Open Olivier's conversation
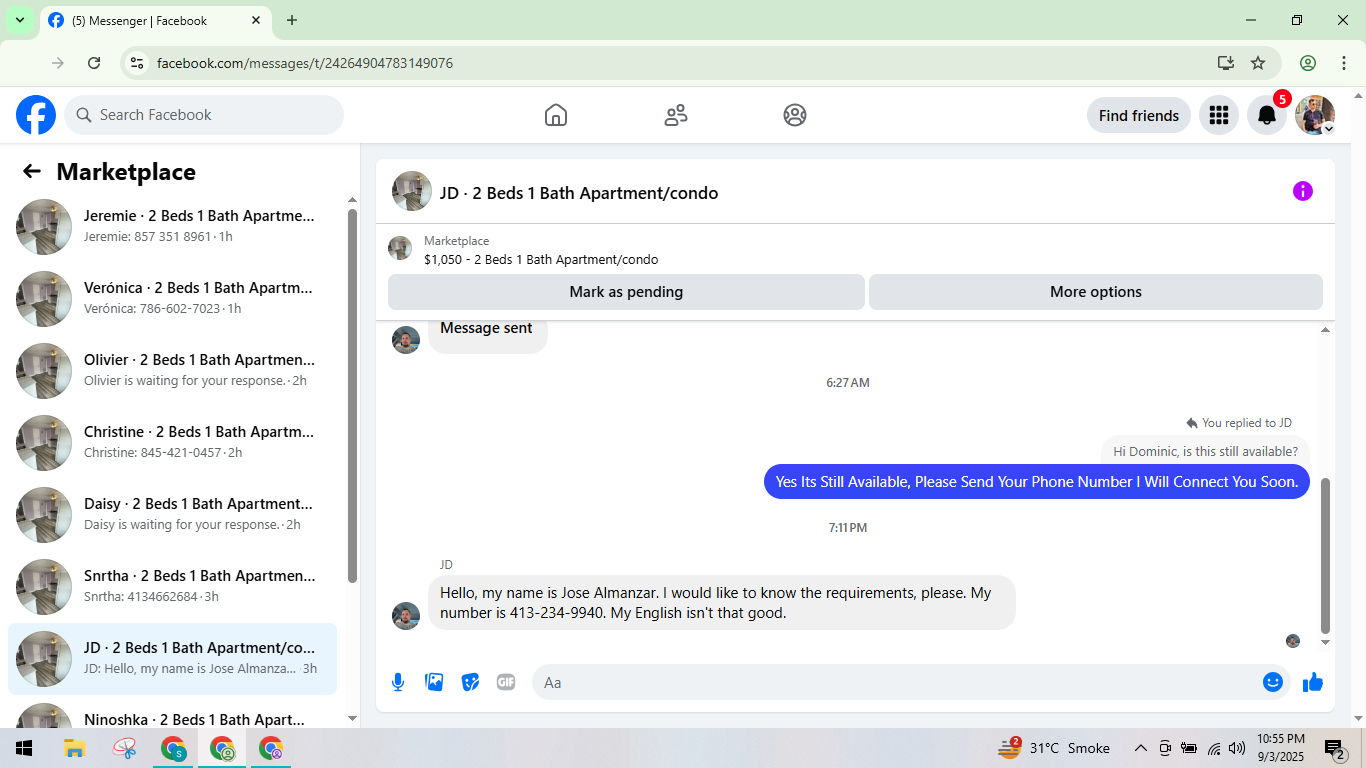Screen dimensions: 1366x768 coord(172,371)
